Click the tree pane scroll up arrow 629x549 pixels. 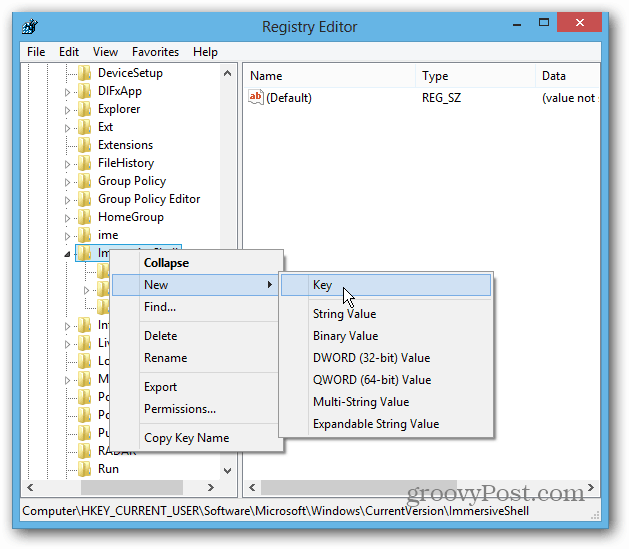coord(227,73)
